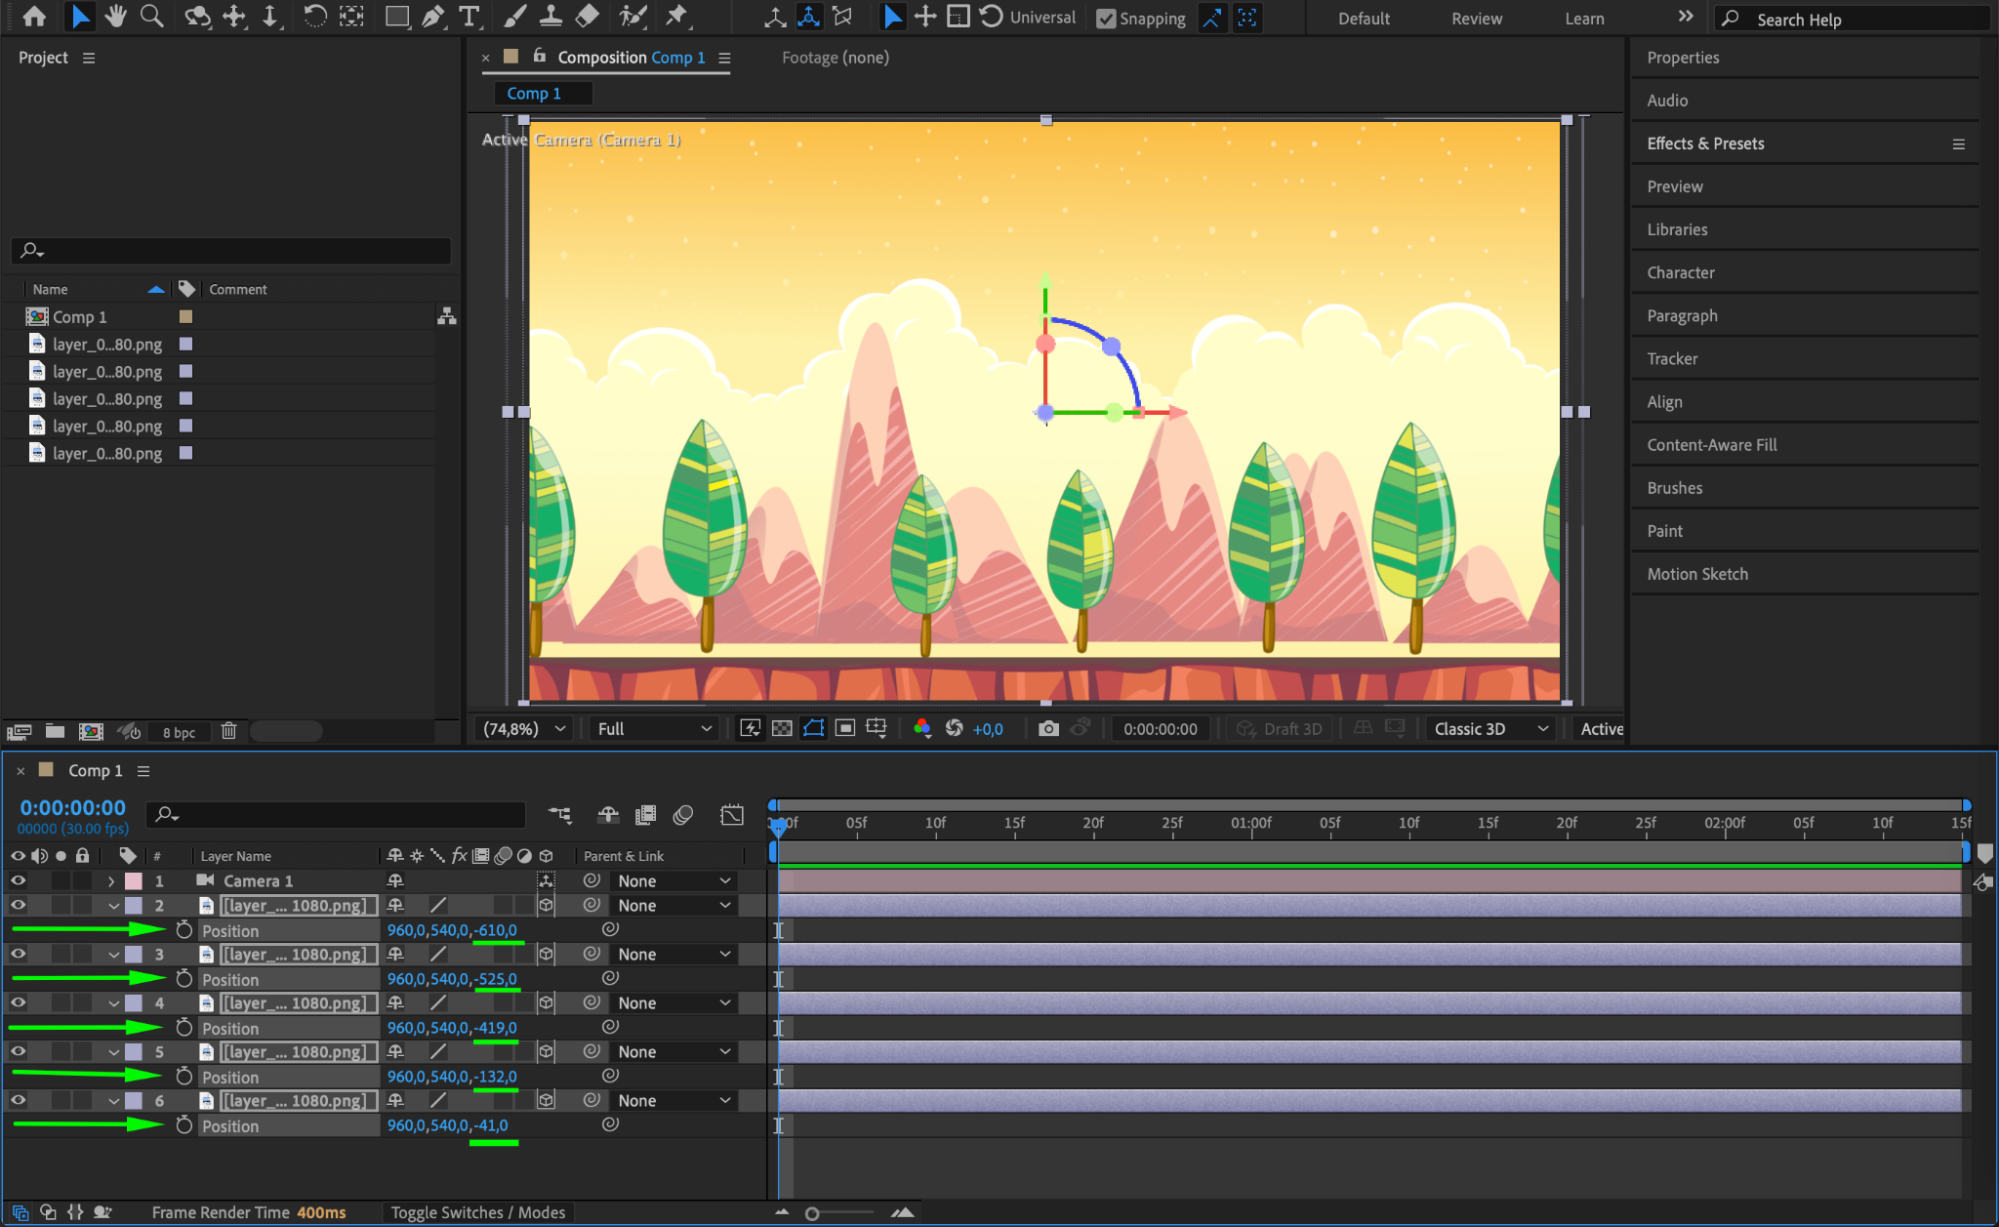Click the 8 bpc color depth button
1999x1227 pixels.
(x=179, y=732)
